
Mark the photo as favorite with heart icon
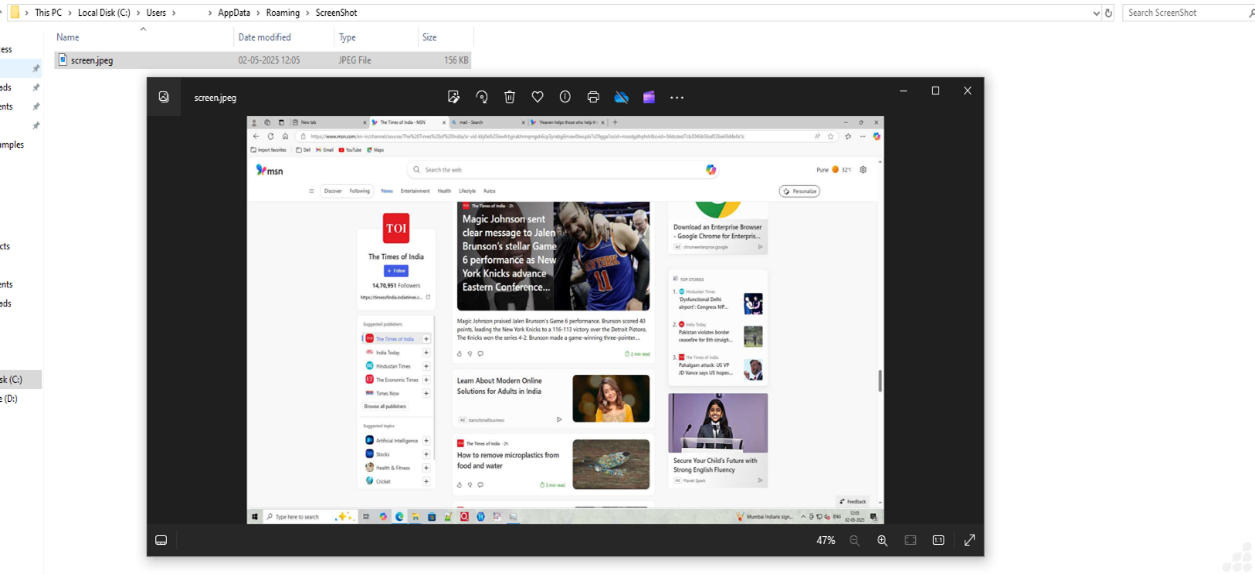pyautogui.click(x=537, y=97)
